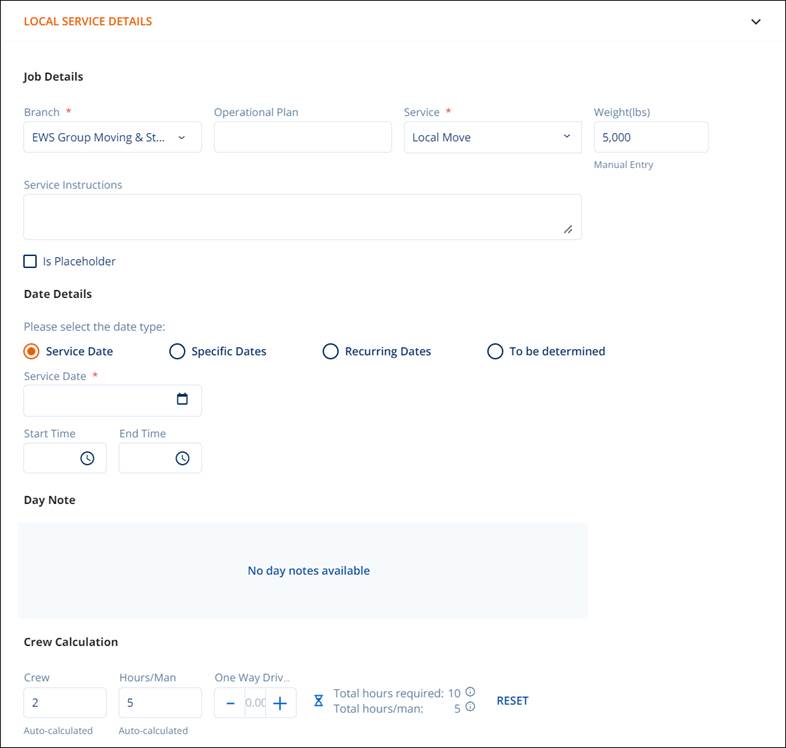This screenshot has width=786, height=748.
Task: Open the Start Time clock picker
Action: point(87,458)
